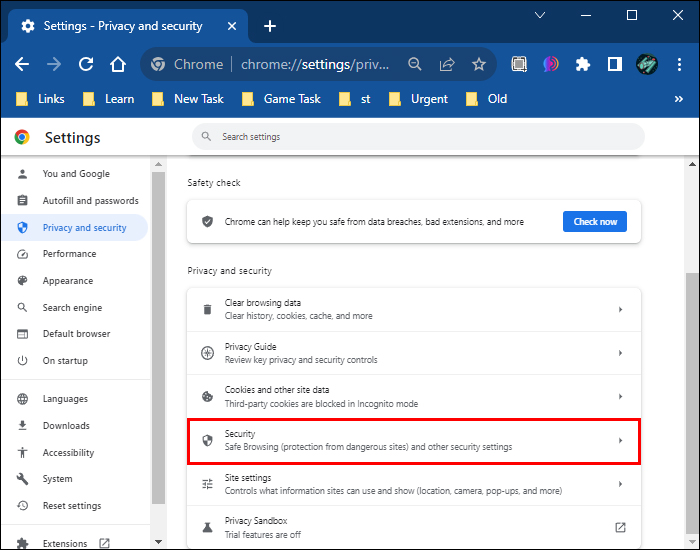700x550 pixels.
Task: Click the zoom magnifier icon in address bar
Action: coord(415,64)
